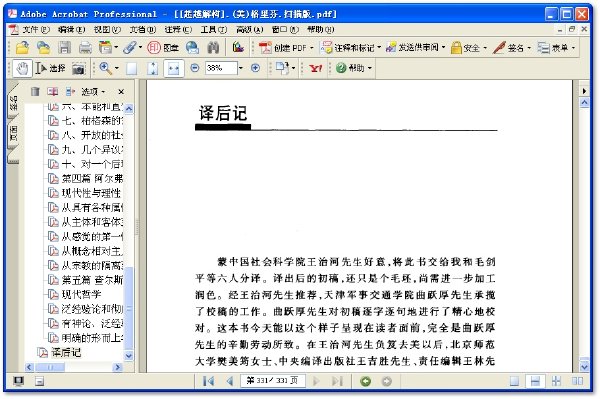Click the zoom in plus button

(x=255, y=68)
